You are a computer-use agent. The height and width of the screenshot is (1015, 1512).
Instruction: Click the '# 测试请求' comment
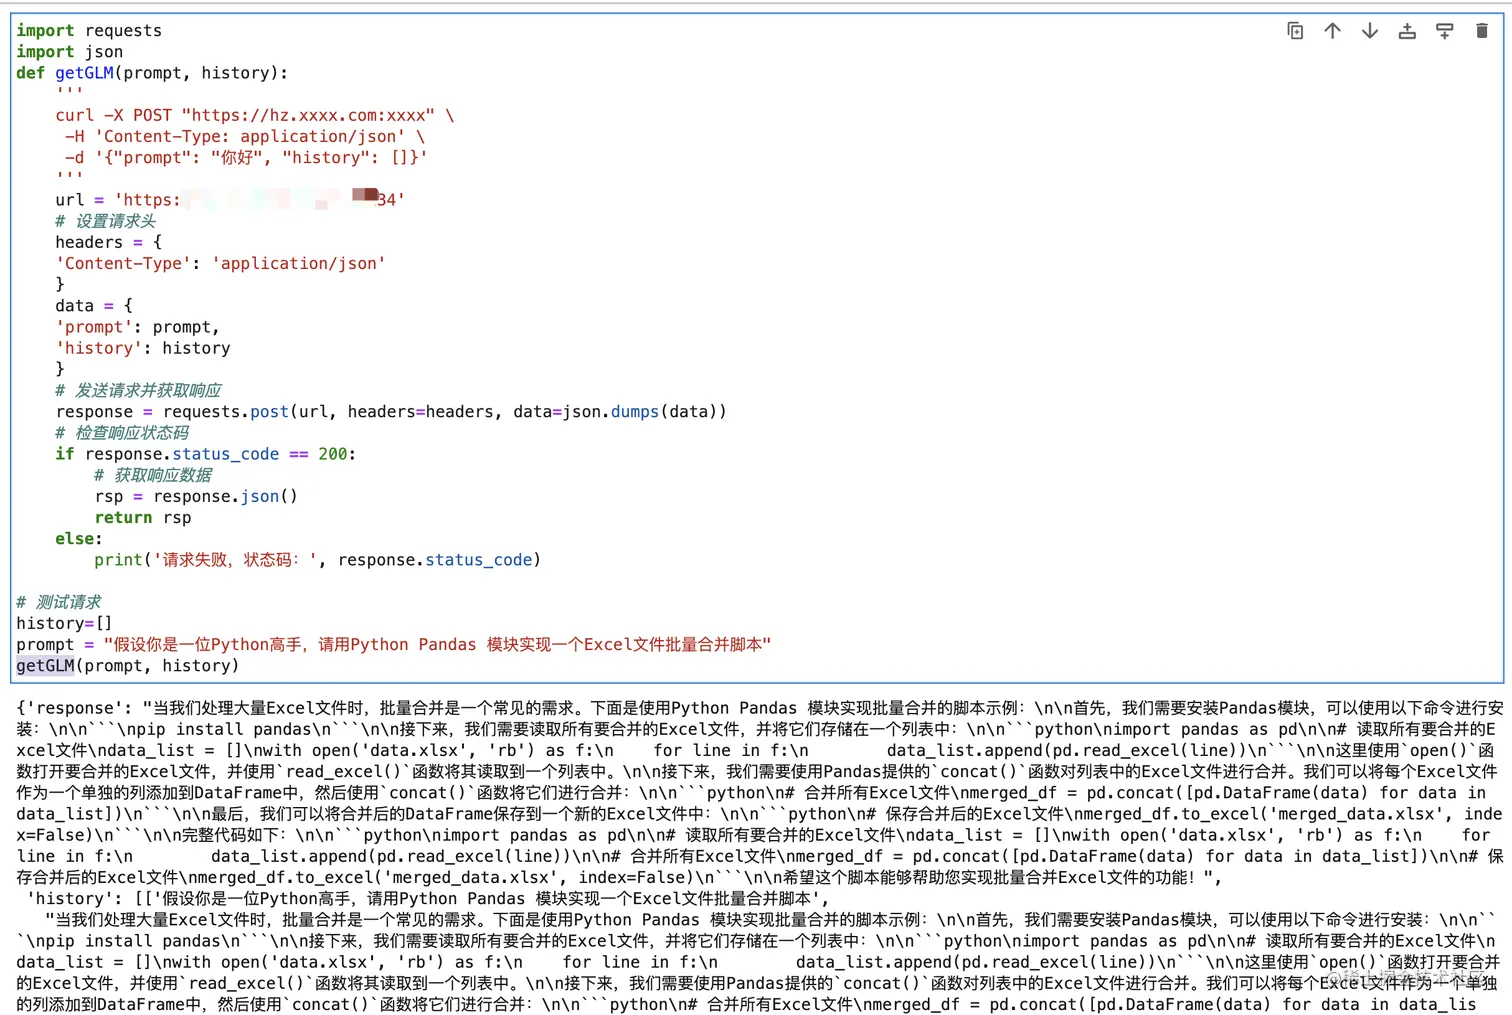pyautogui.click(x=59, y=602)
